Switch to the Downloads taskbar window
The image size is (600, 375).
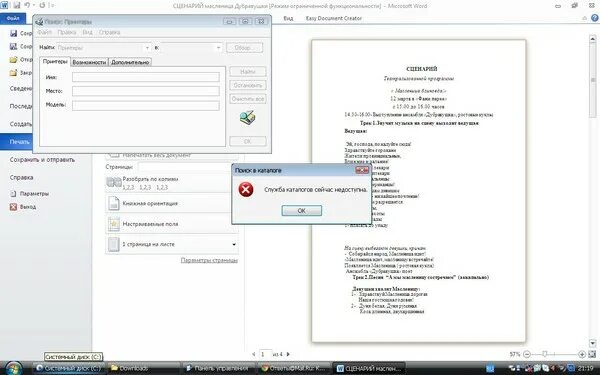click(143, 368)
